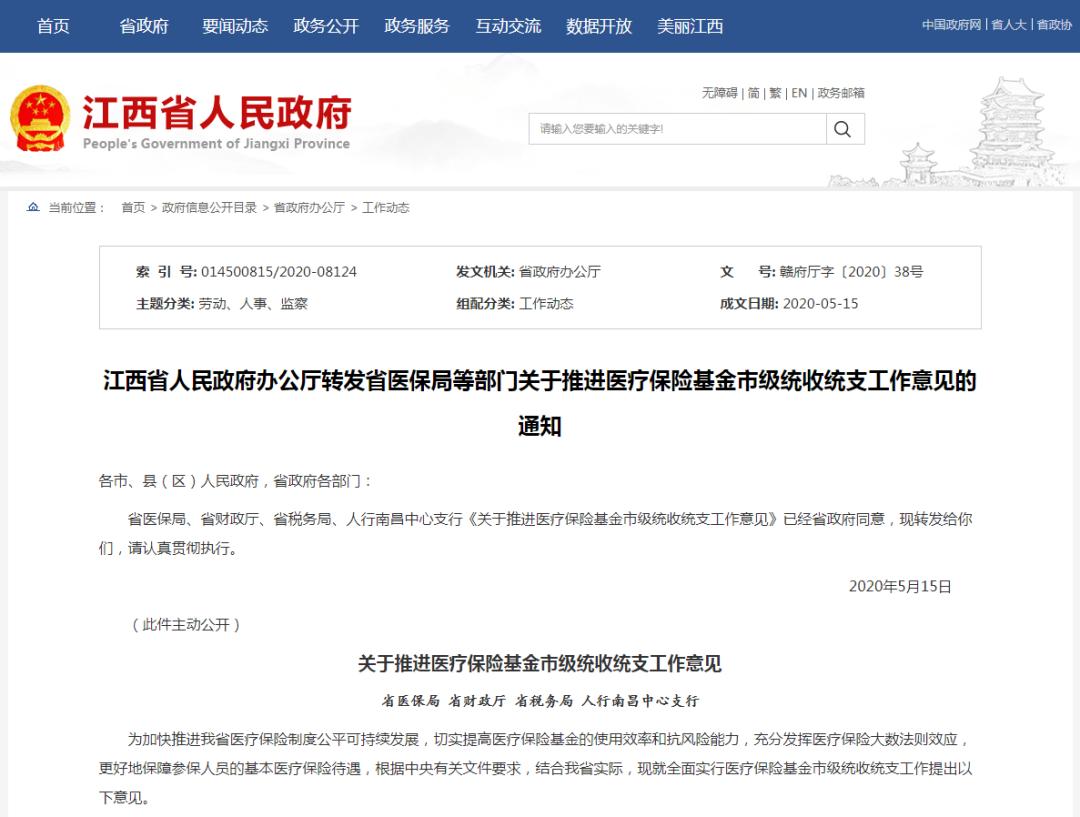Switch to simplified Chinese 简
The height and width of the screenshot is (817, 1080).
pyautogui.click(x=754, y=93)
